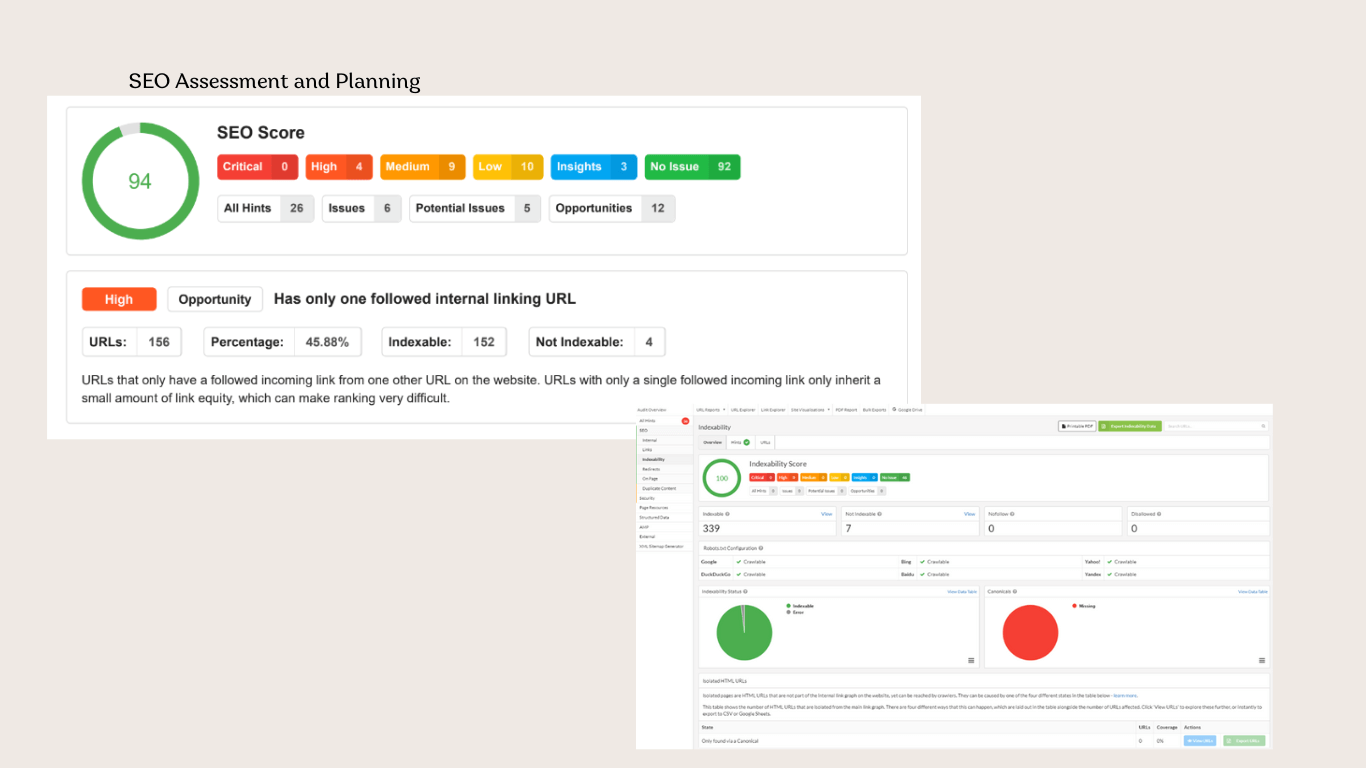The width and height of the screenshot is (1366, 768).
Task: Click the Robots.txt Configuration help icon
Action: pyautogui.click(x=761, y=548)
